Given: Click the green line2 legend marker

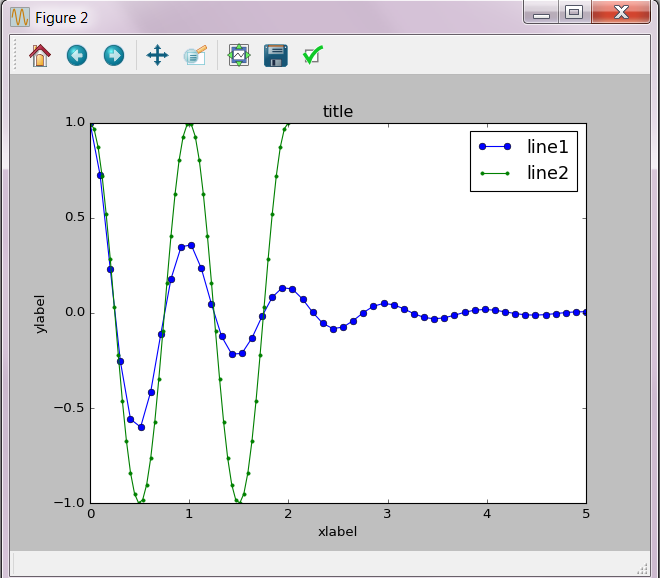Looking at the screenshot, I should pyautogui.click(x=495, y=173).
